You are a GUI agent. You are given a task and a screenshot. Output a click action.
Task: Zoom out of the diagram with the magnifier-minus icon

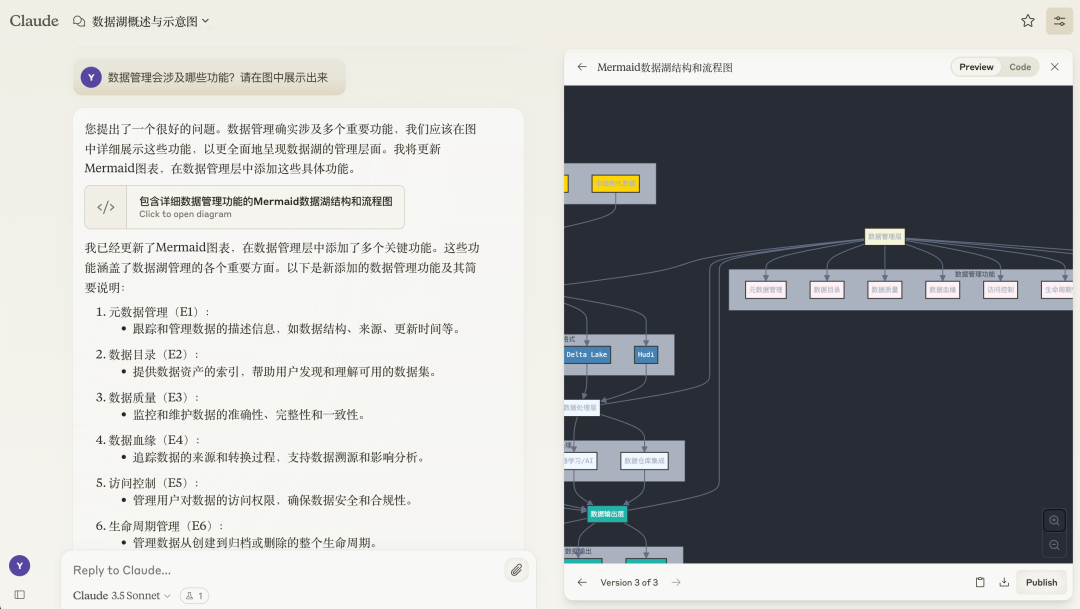coord(1054,545)
